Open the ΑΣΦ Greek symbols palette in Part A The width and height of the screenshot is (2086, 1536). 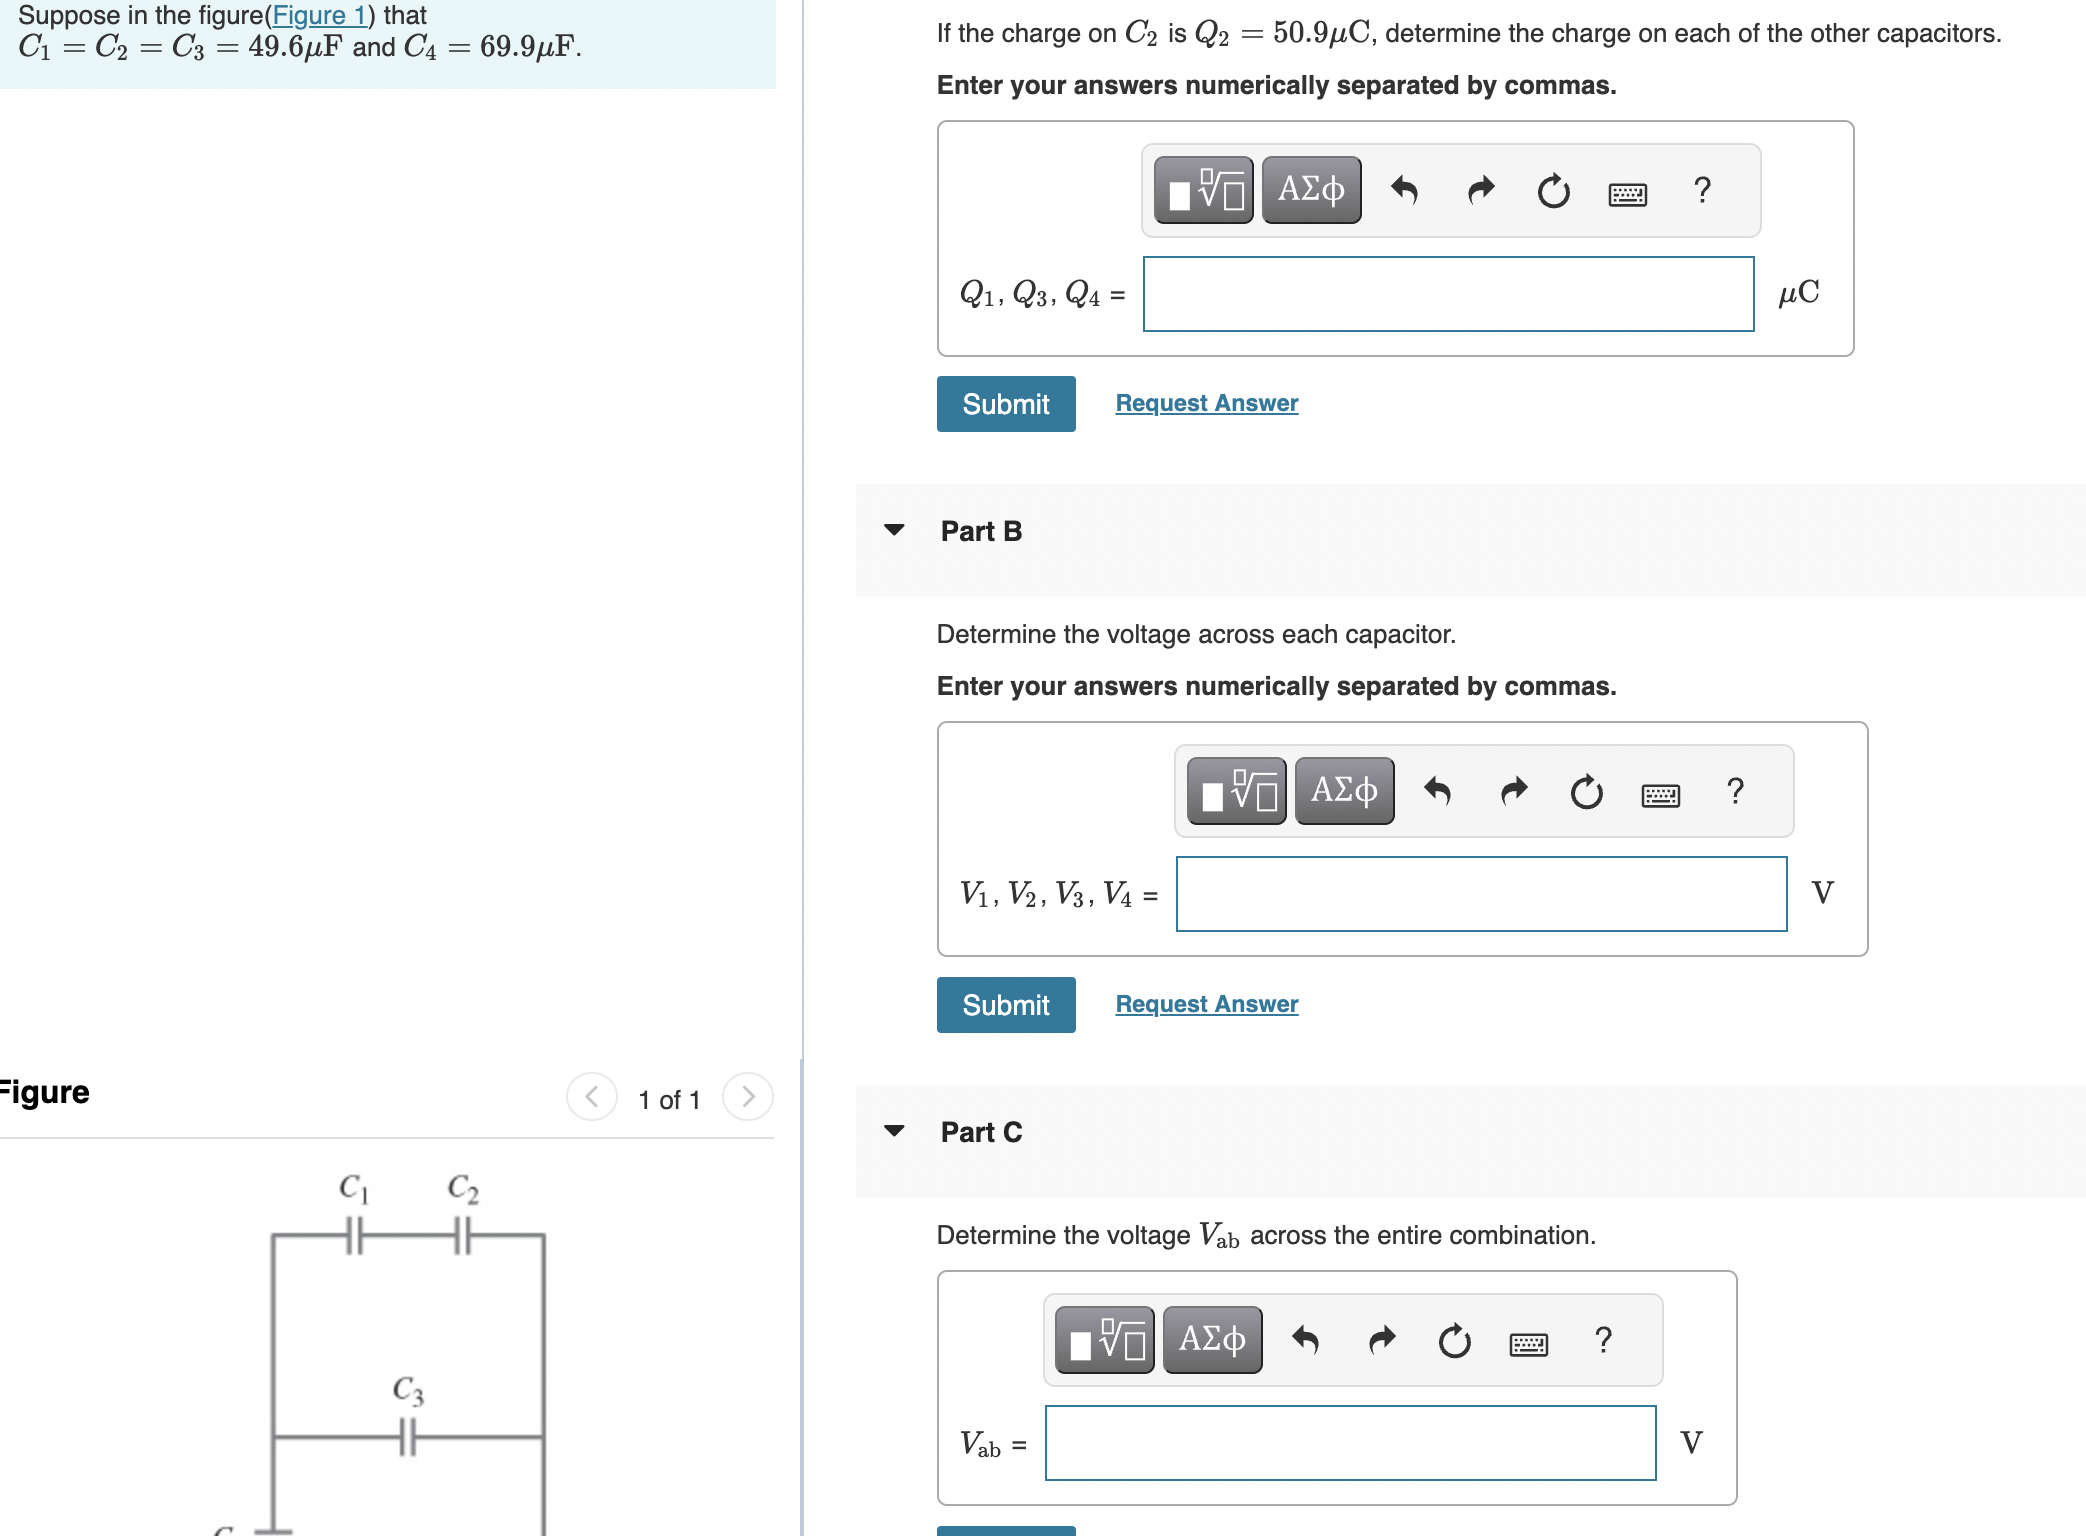pyautogui.click(x=1310, y=189)
